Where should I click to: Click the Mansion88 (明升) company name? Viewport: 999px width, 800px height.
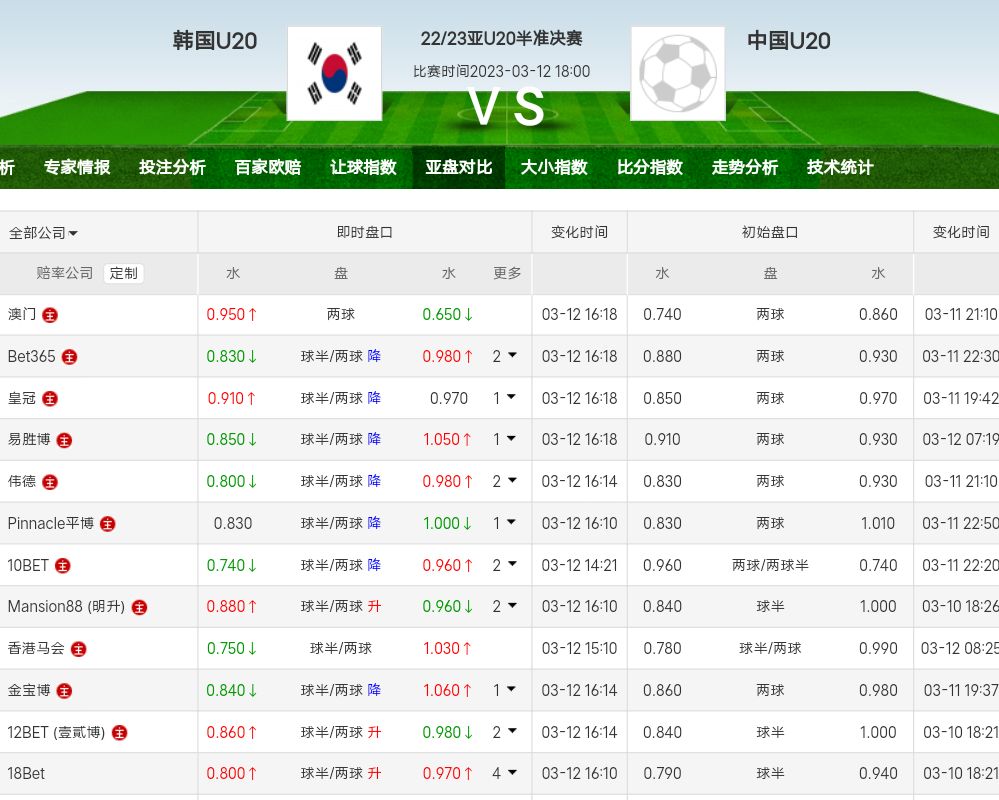(65, 607)
